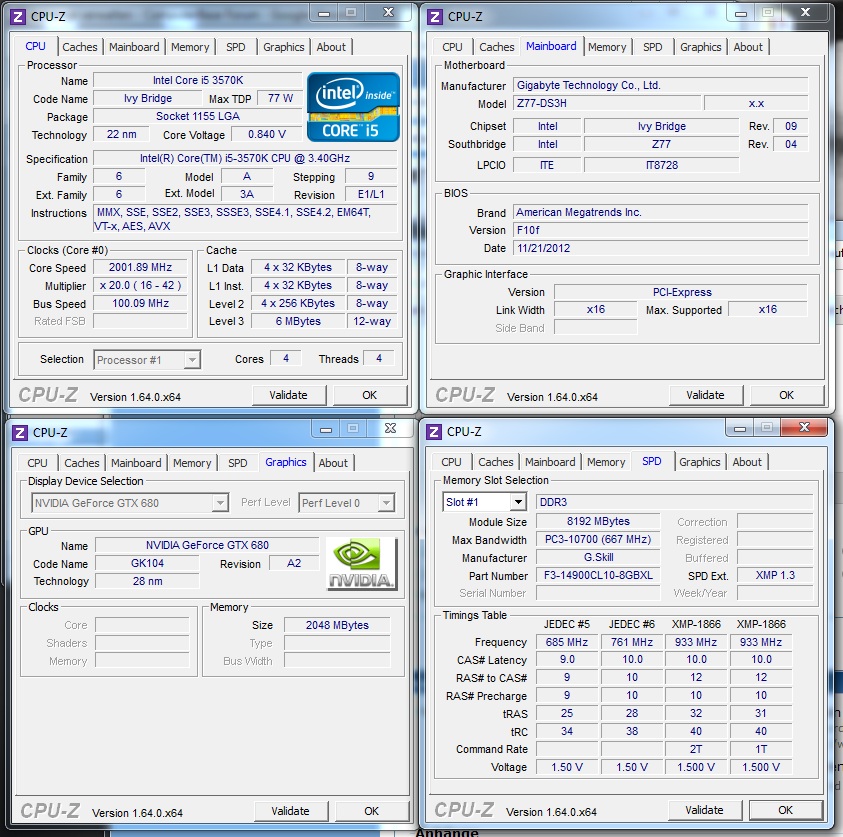Image resolution: width=843 pixels, height=837 pixels.
Task: Click the Graphic Interface Version PCI-Express
Action: tap(681, 292)
